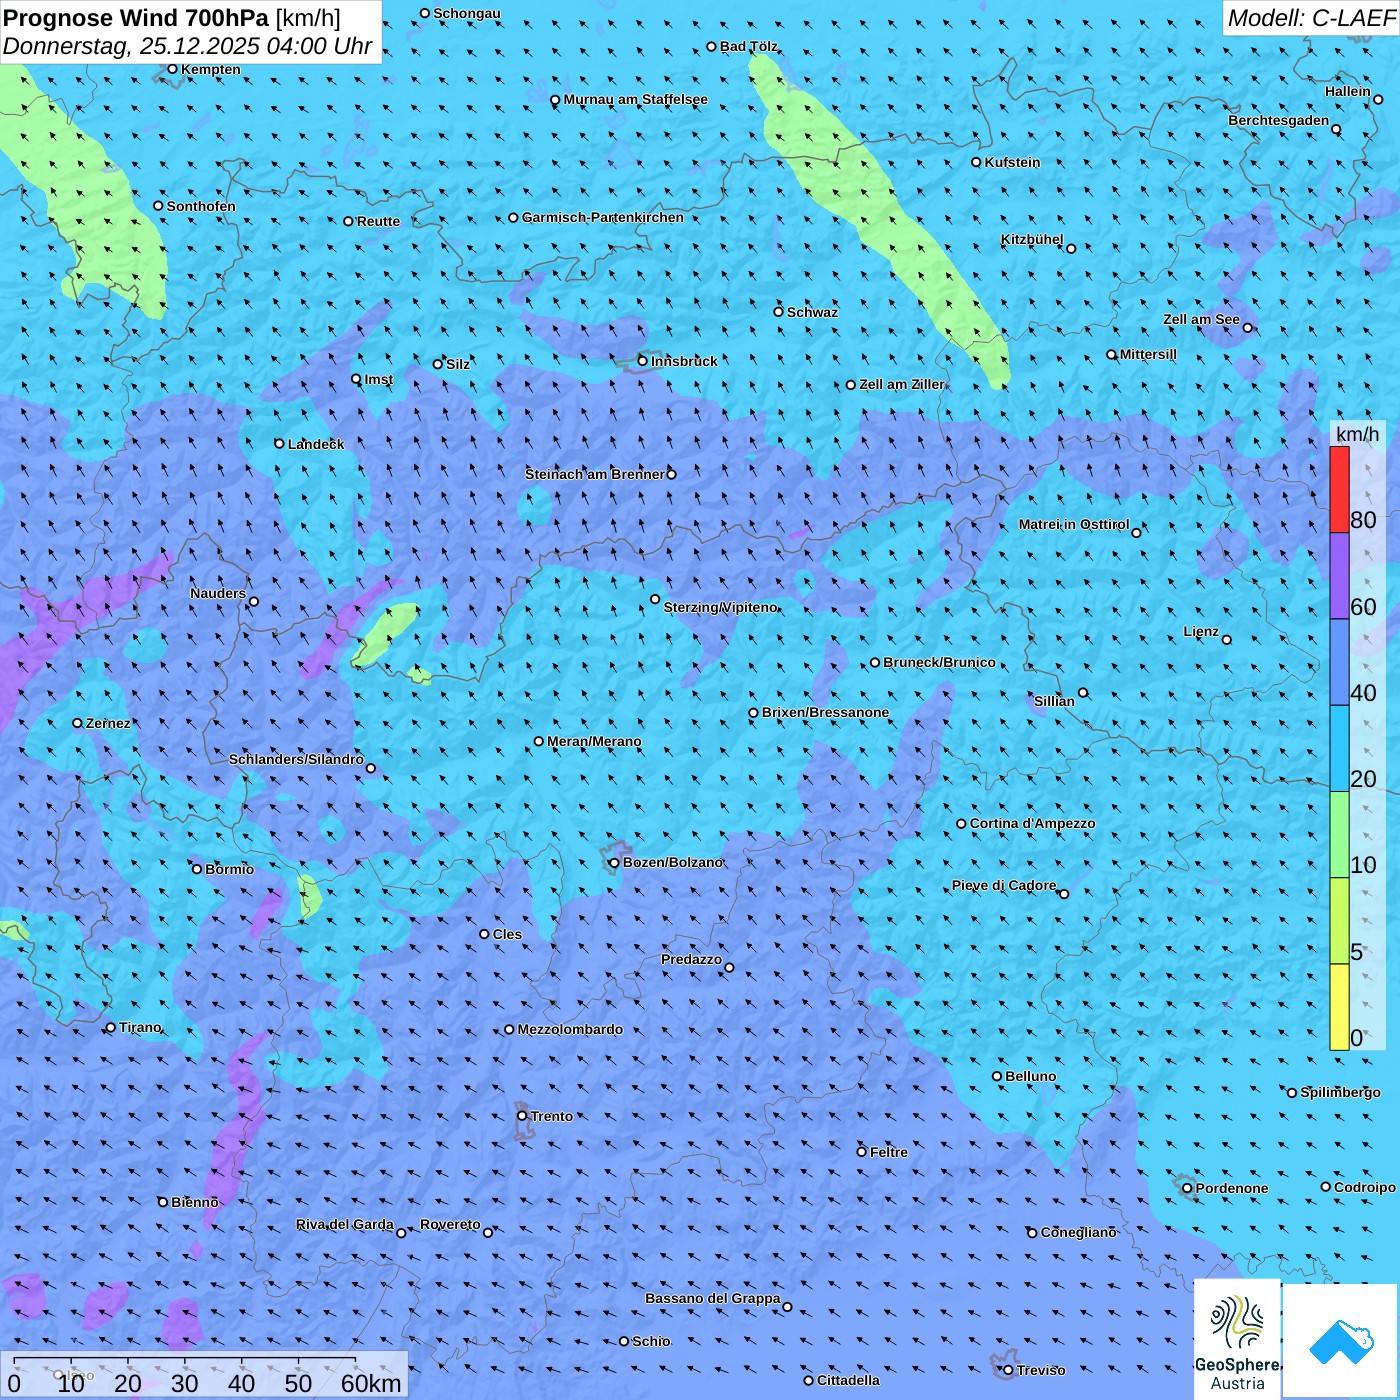
Task: Click the Imst city label
Action: [x=379, y=379]
